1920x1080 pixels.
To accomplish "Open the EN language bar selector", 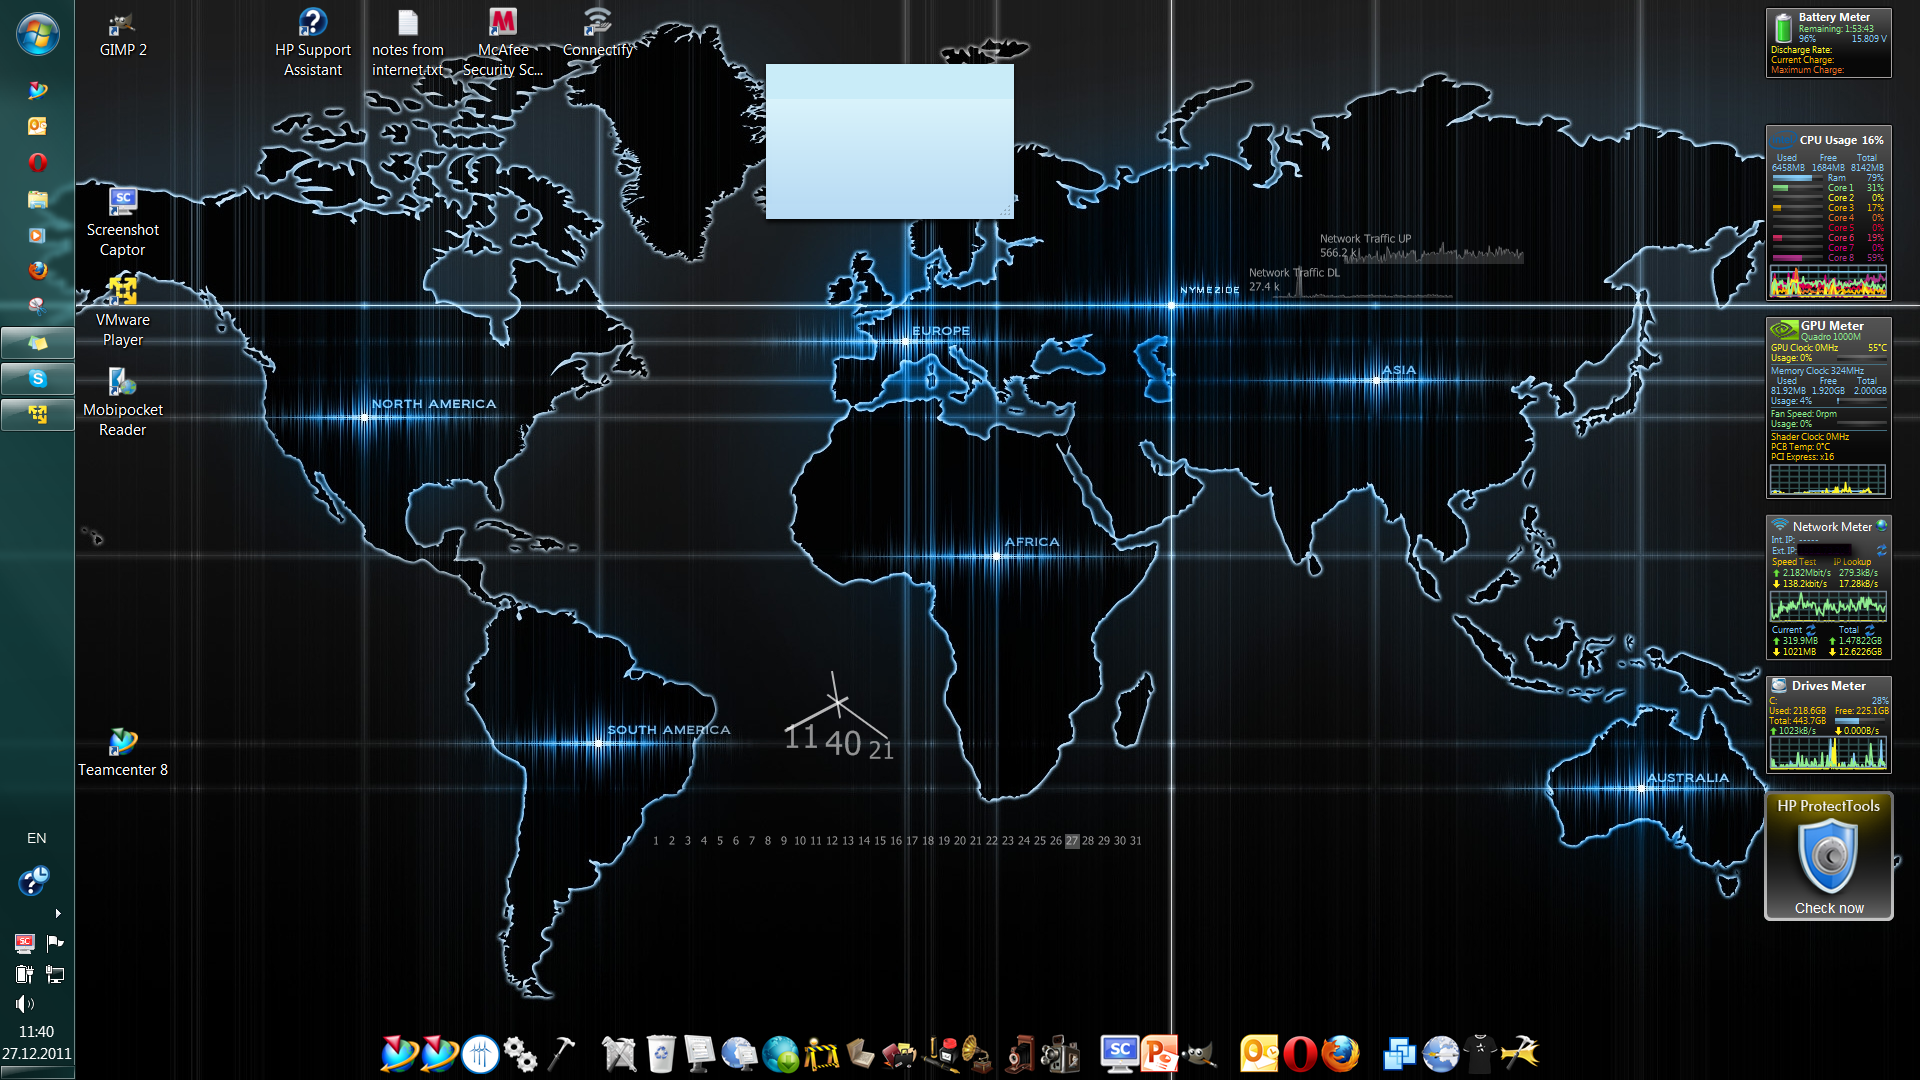I will (37, 838).
